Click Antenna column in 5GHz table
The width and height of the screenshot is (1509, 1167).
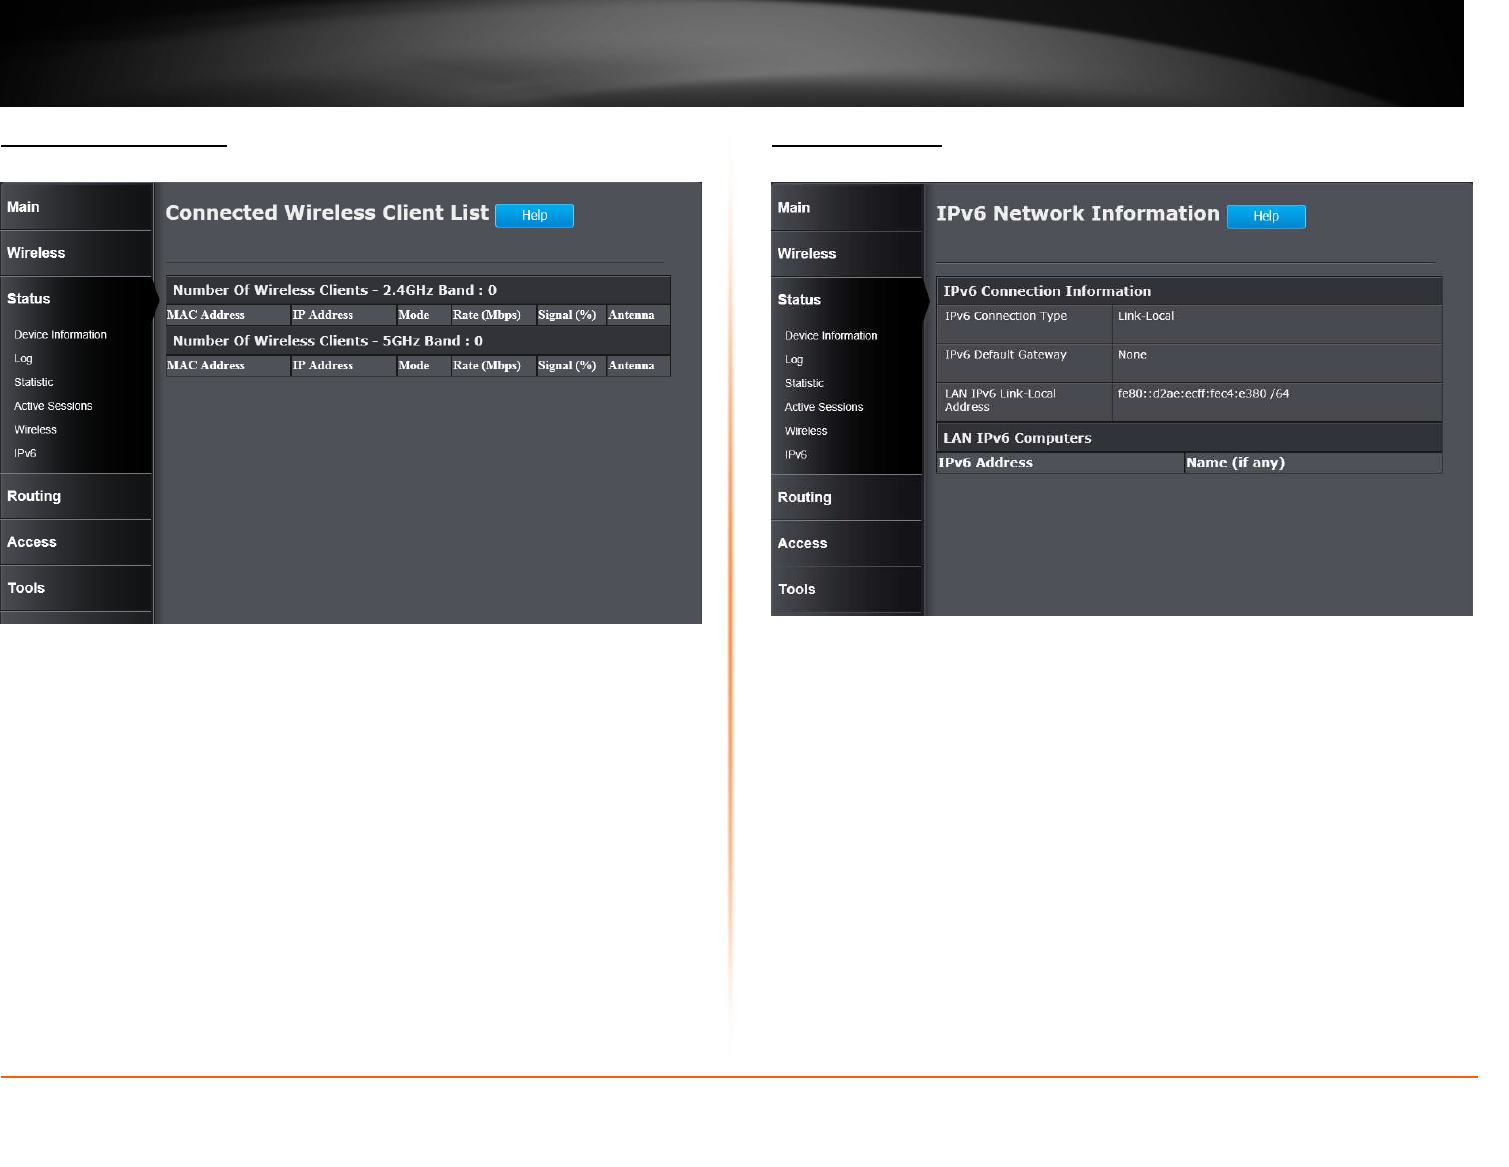638,366
